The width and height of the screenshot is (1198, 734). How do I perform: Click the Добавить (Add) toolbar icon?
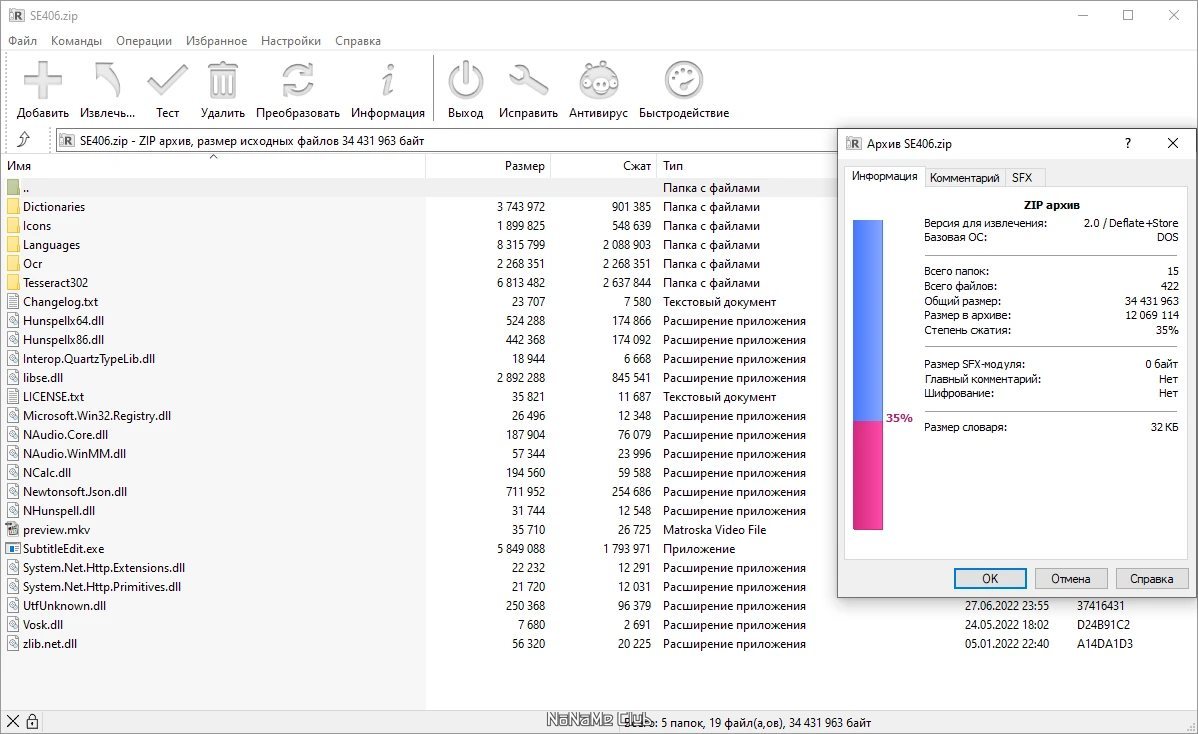point(43,81)
